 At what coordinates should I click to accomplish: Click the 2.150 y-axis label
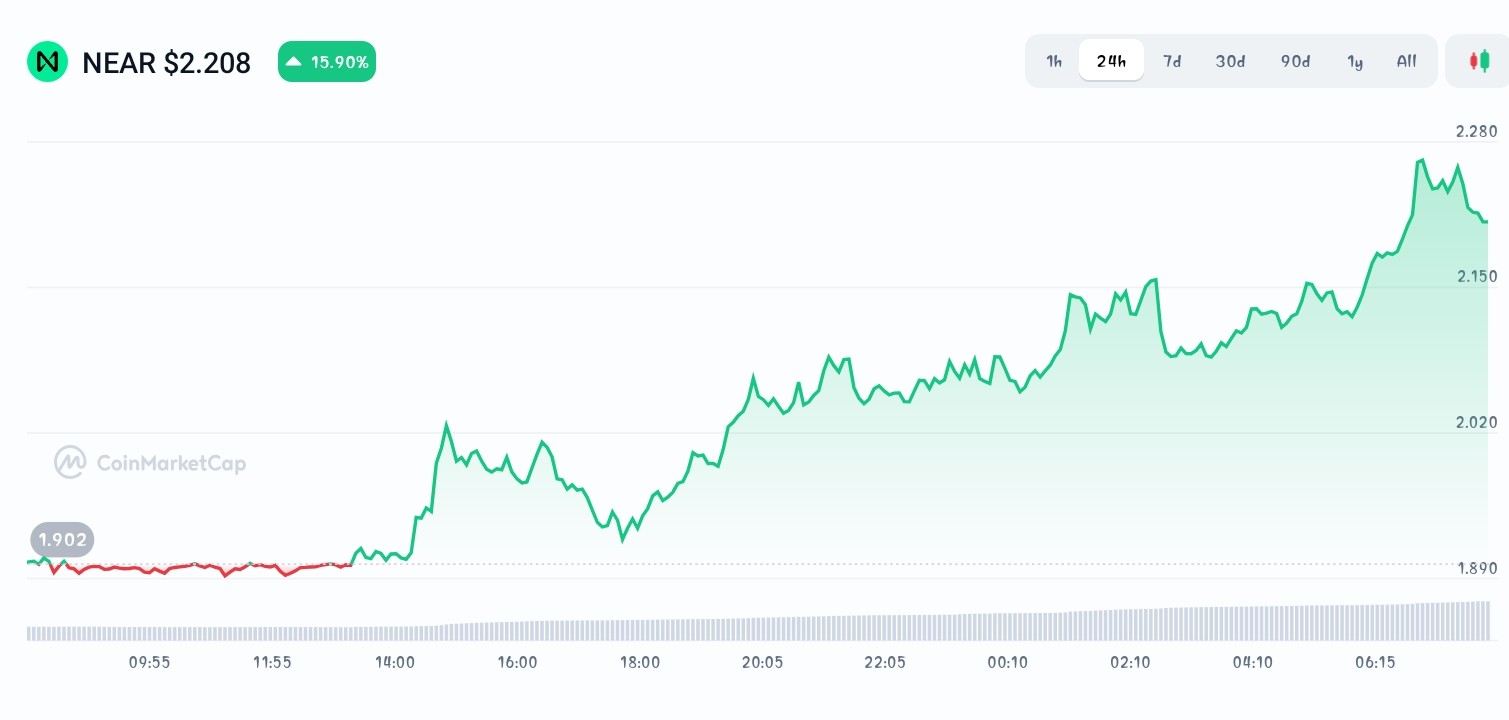coord(1476,276)
